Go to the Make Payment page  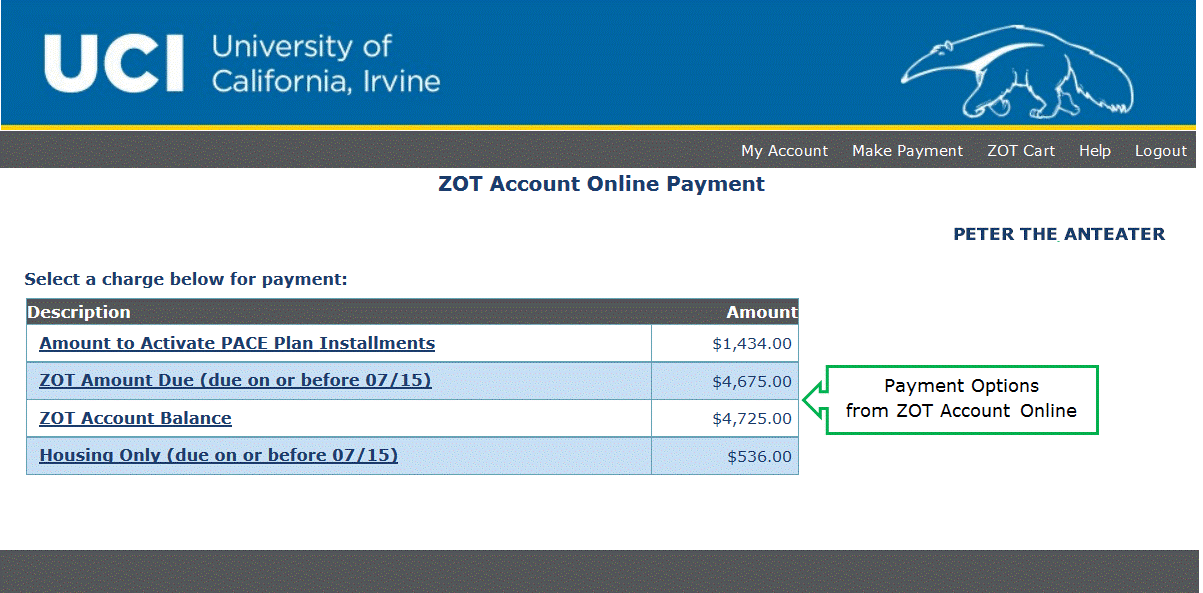click(x=907, y=151)
